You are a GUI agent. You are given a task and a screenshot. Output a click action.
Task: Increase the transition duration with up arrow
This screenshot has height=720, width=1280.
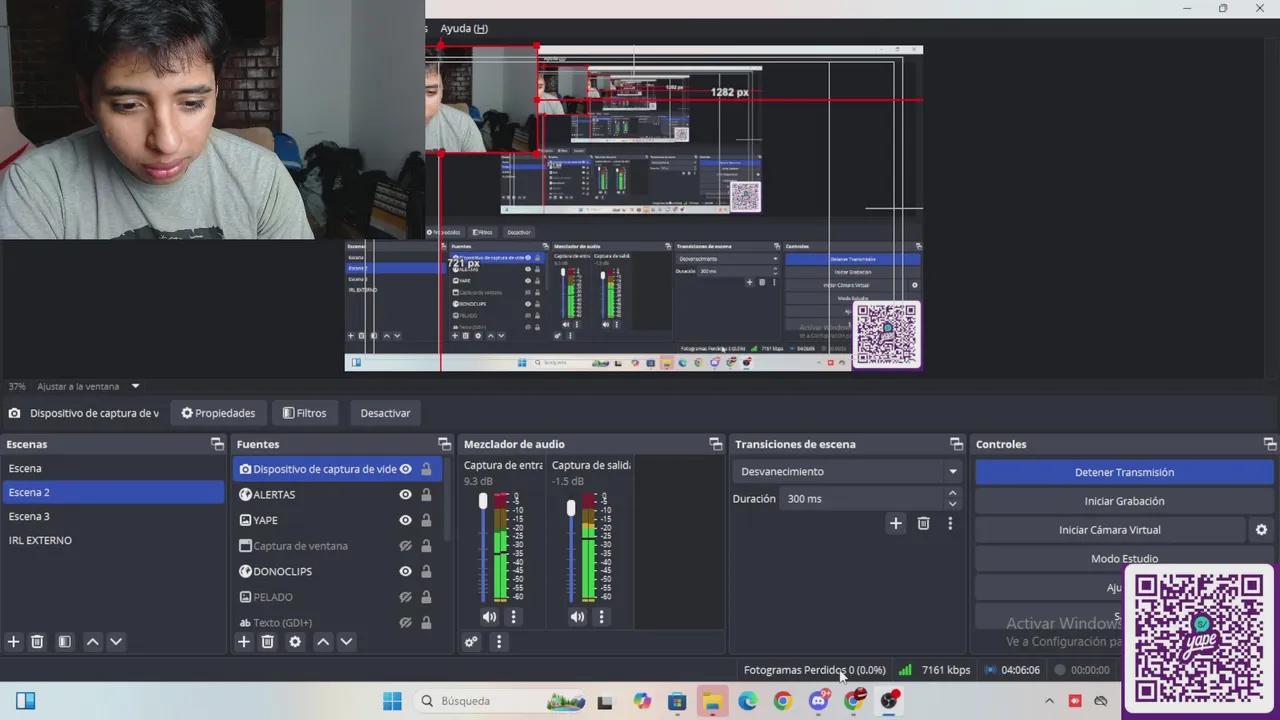(x=953, y=493)
